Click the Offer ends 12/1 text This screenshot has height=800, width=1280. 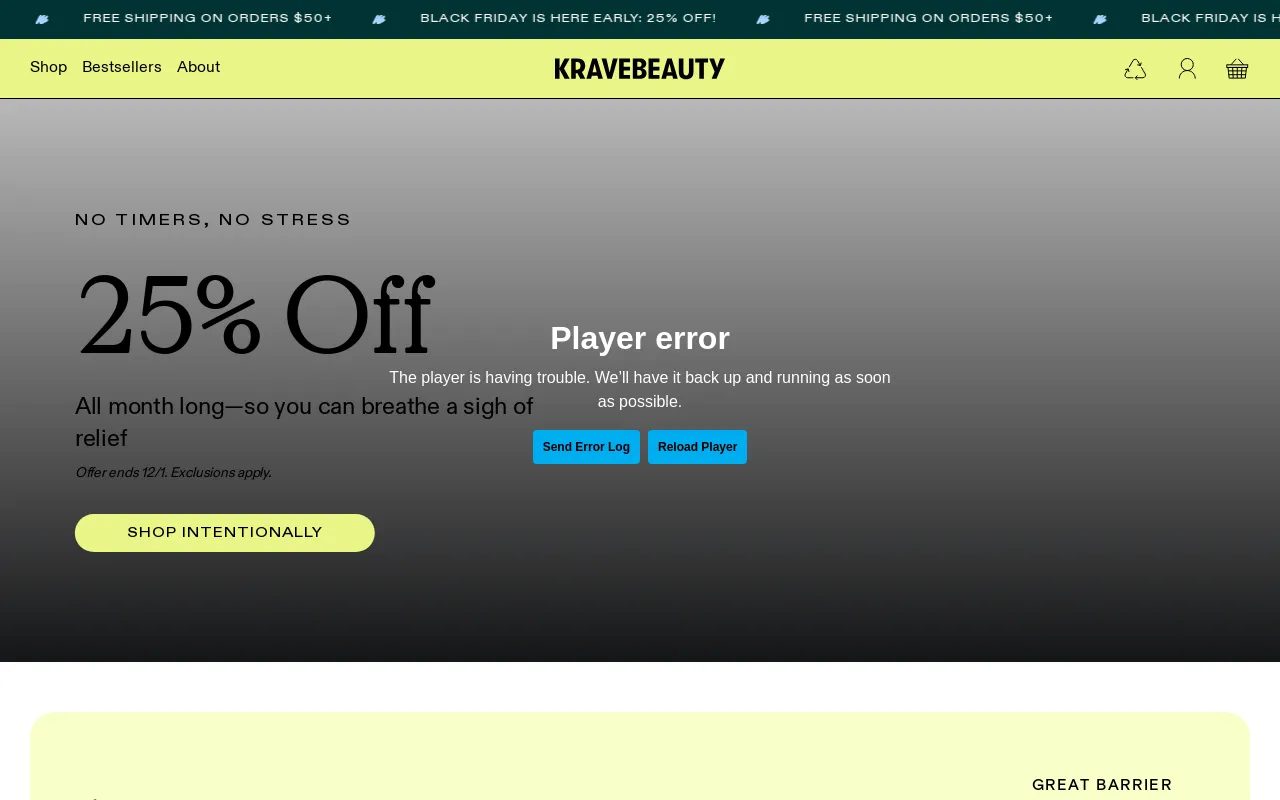[x=172, y=472]
